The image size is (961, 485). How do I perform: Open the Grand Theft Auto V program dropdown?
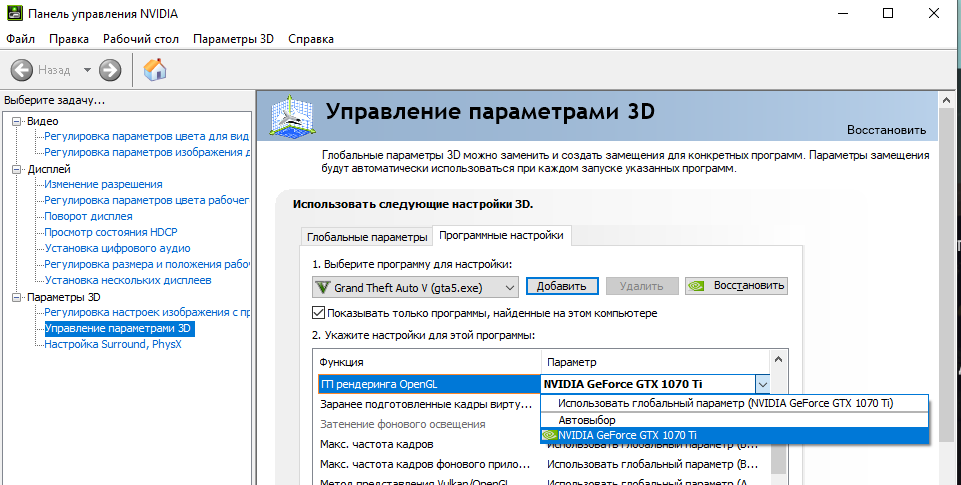tap(416, 287)
